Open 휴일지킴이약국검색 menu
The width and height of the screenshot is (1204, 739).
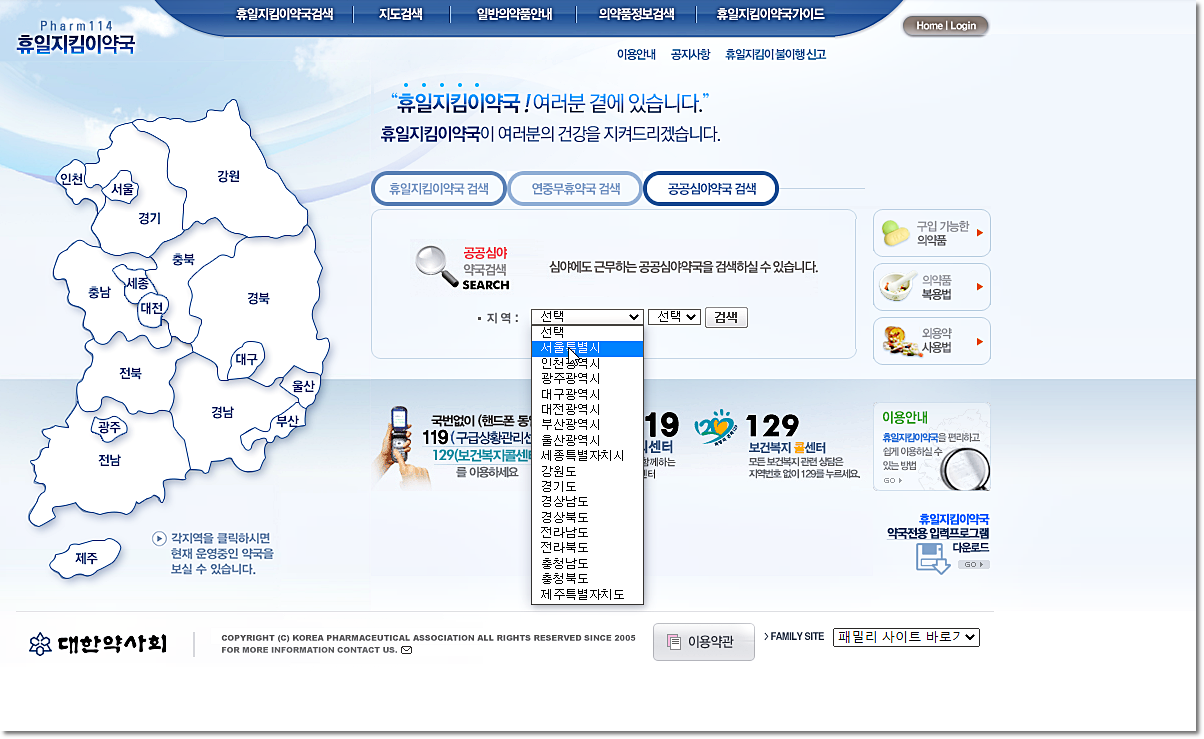284,15
